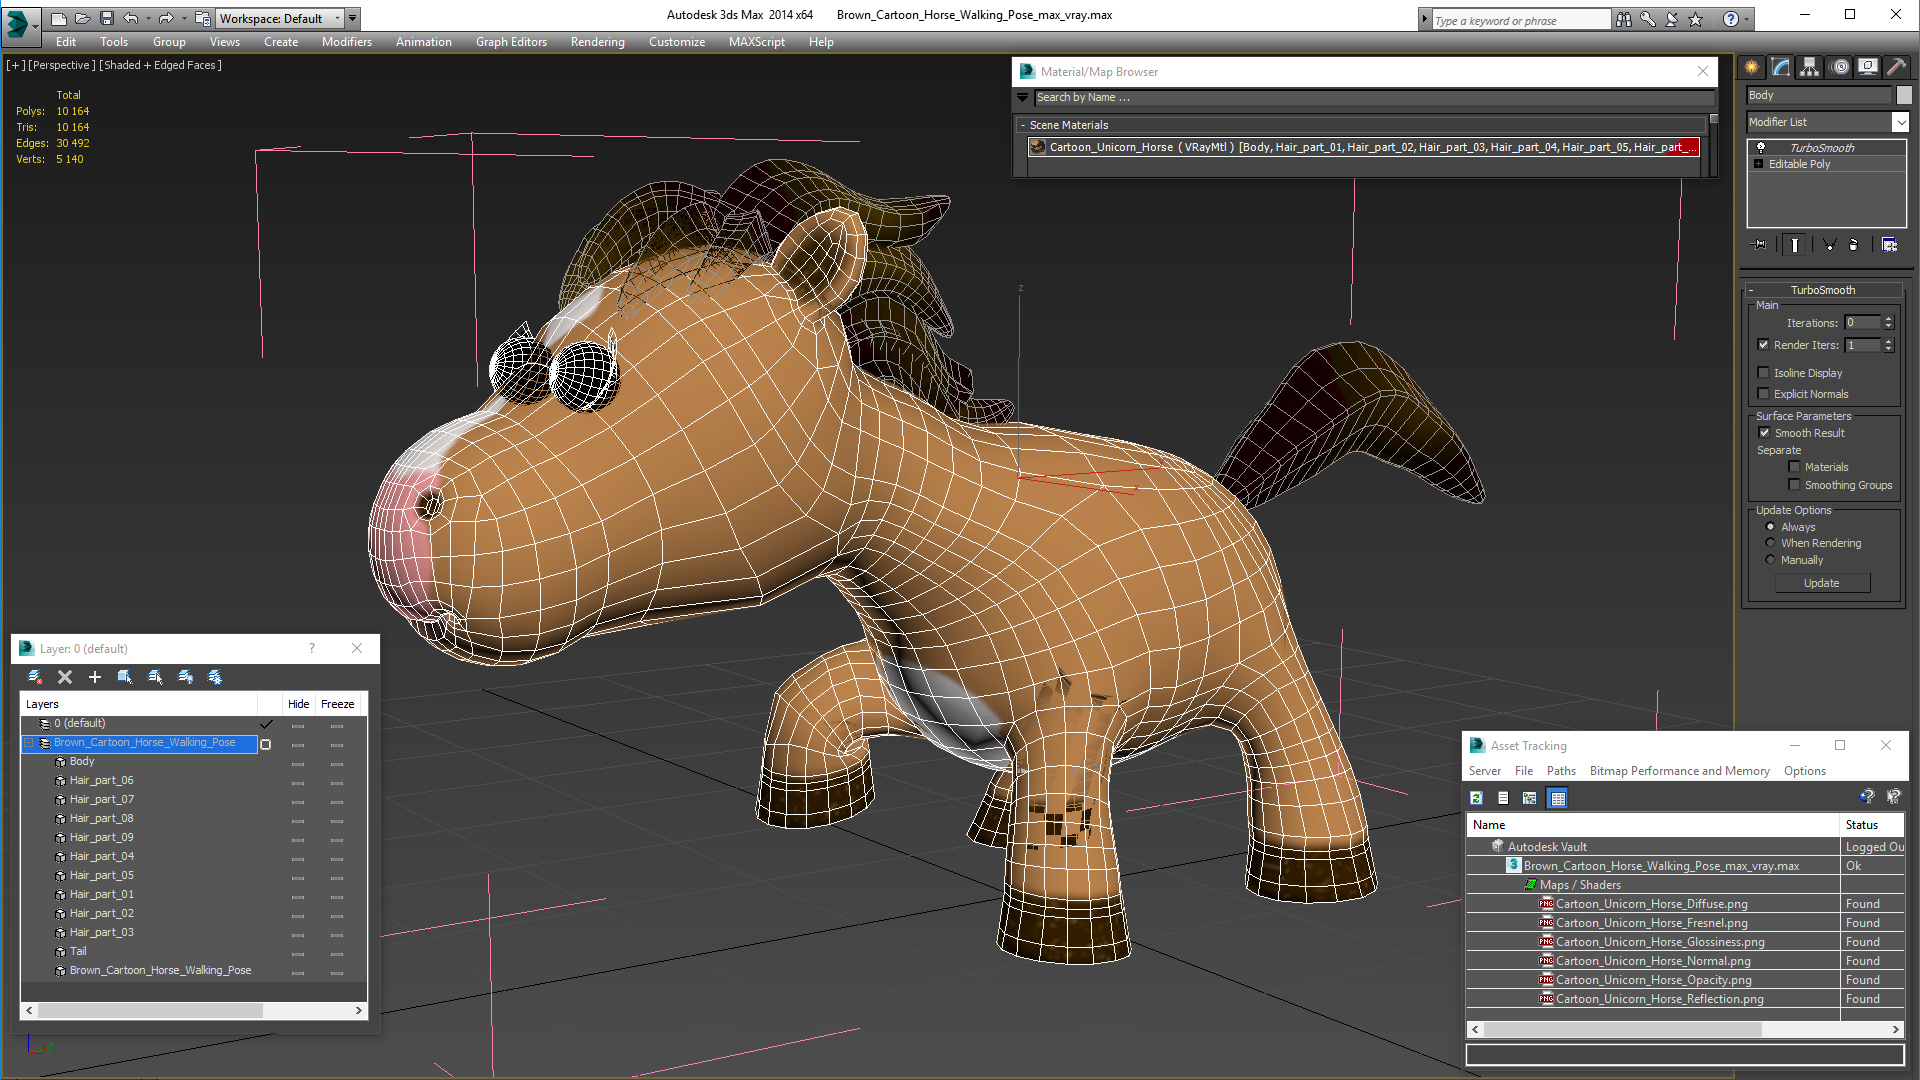Viewport: 1920px width, 1080px height.
Task: Enable Isoline Display checkbox
Action: click(x=1763, y=373)
